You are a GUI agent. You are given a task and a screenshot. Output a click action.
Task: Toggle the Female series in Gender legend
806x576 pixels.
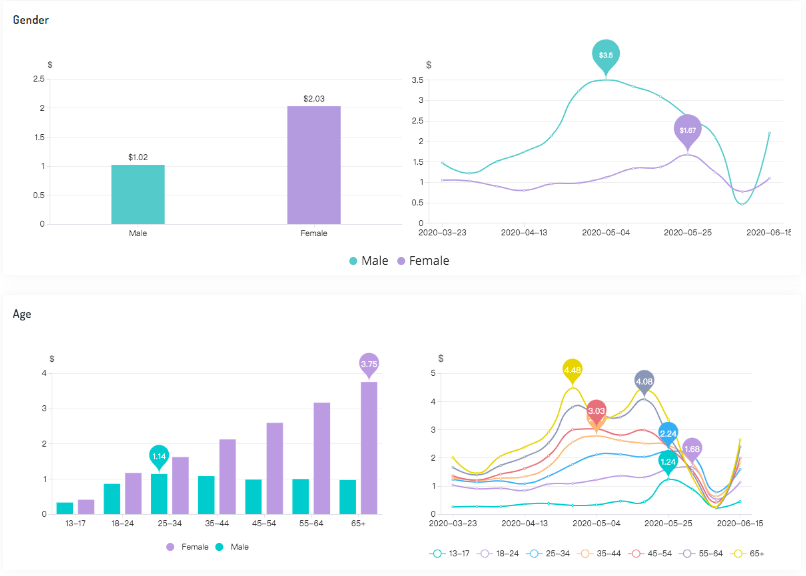[x=423, y=261]
